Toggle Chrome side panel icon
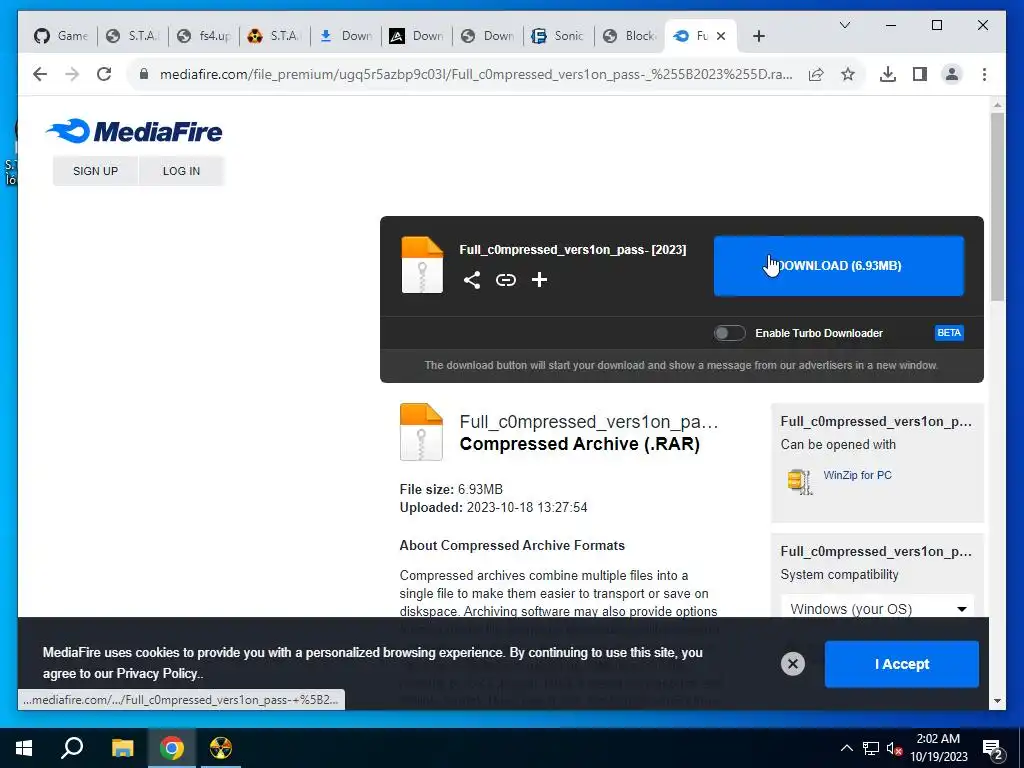 [920, 74]
